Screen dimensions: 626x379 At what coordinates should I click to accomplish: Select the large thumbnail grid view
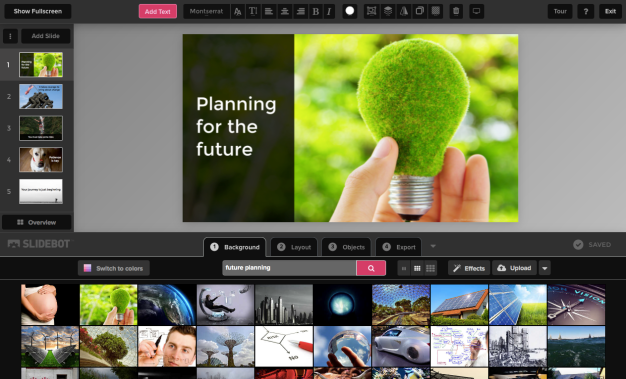(x=404, y=268)
